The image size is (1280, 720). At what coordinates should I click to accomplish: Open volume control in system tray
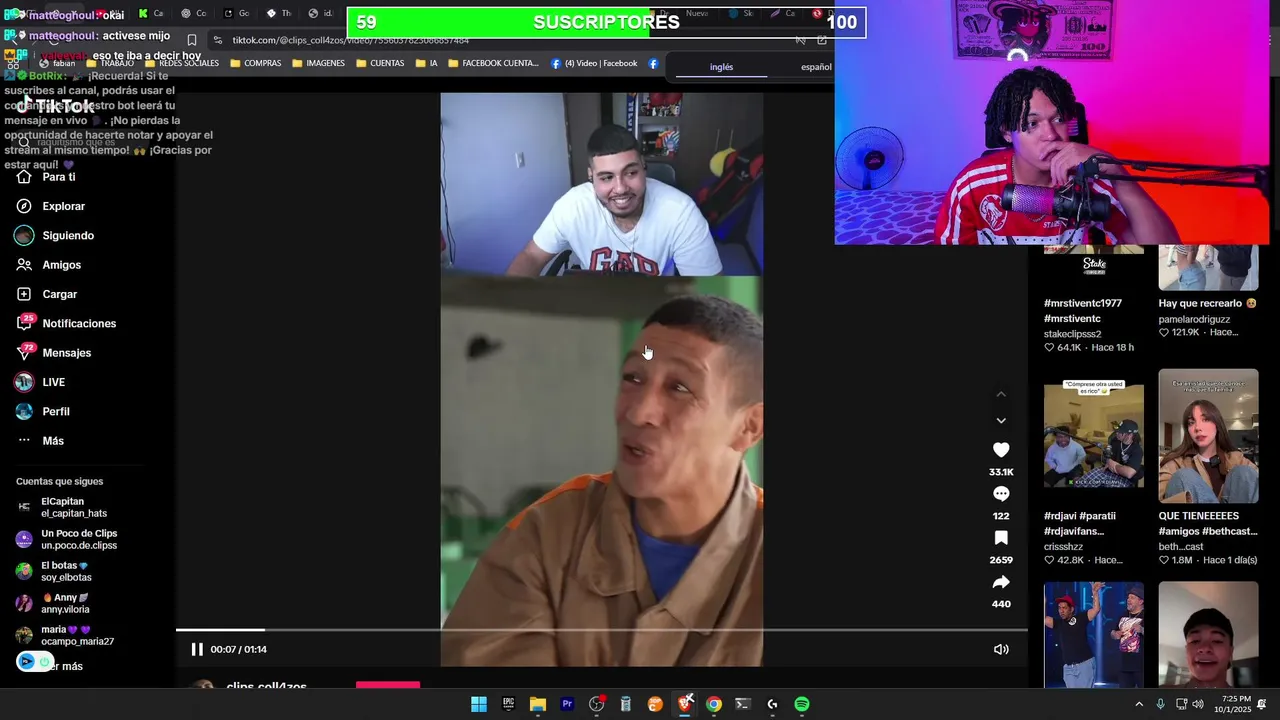pyautogui.click(x=1197, y=704)
